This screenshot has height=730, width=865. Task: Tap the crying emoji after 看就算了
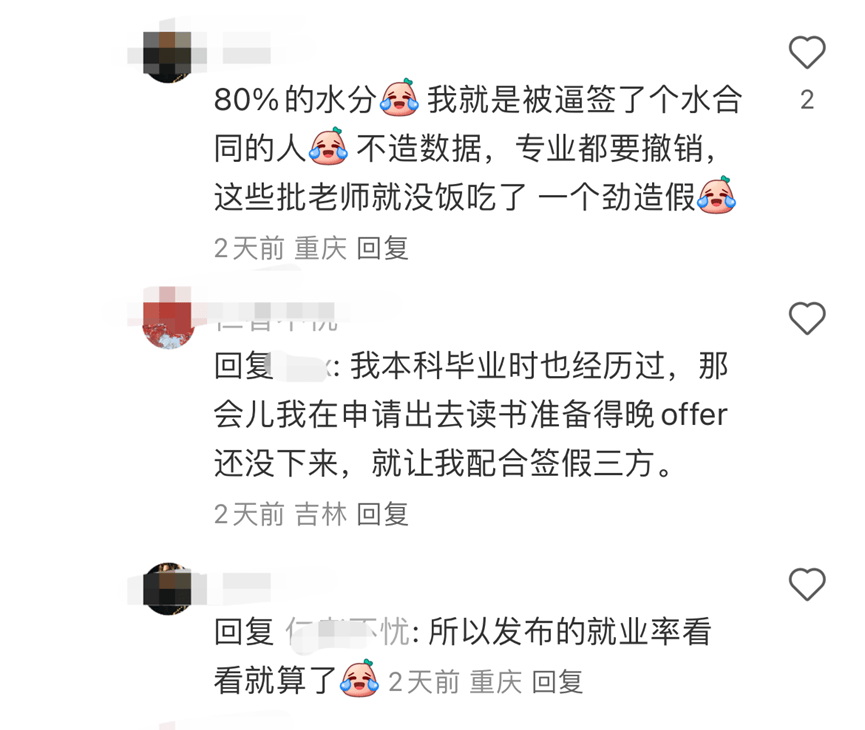tap(360, 678)
